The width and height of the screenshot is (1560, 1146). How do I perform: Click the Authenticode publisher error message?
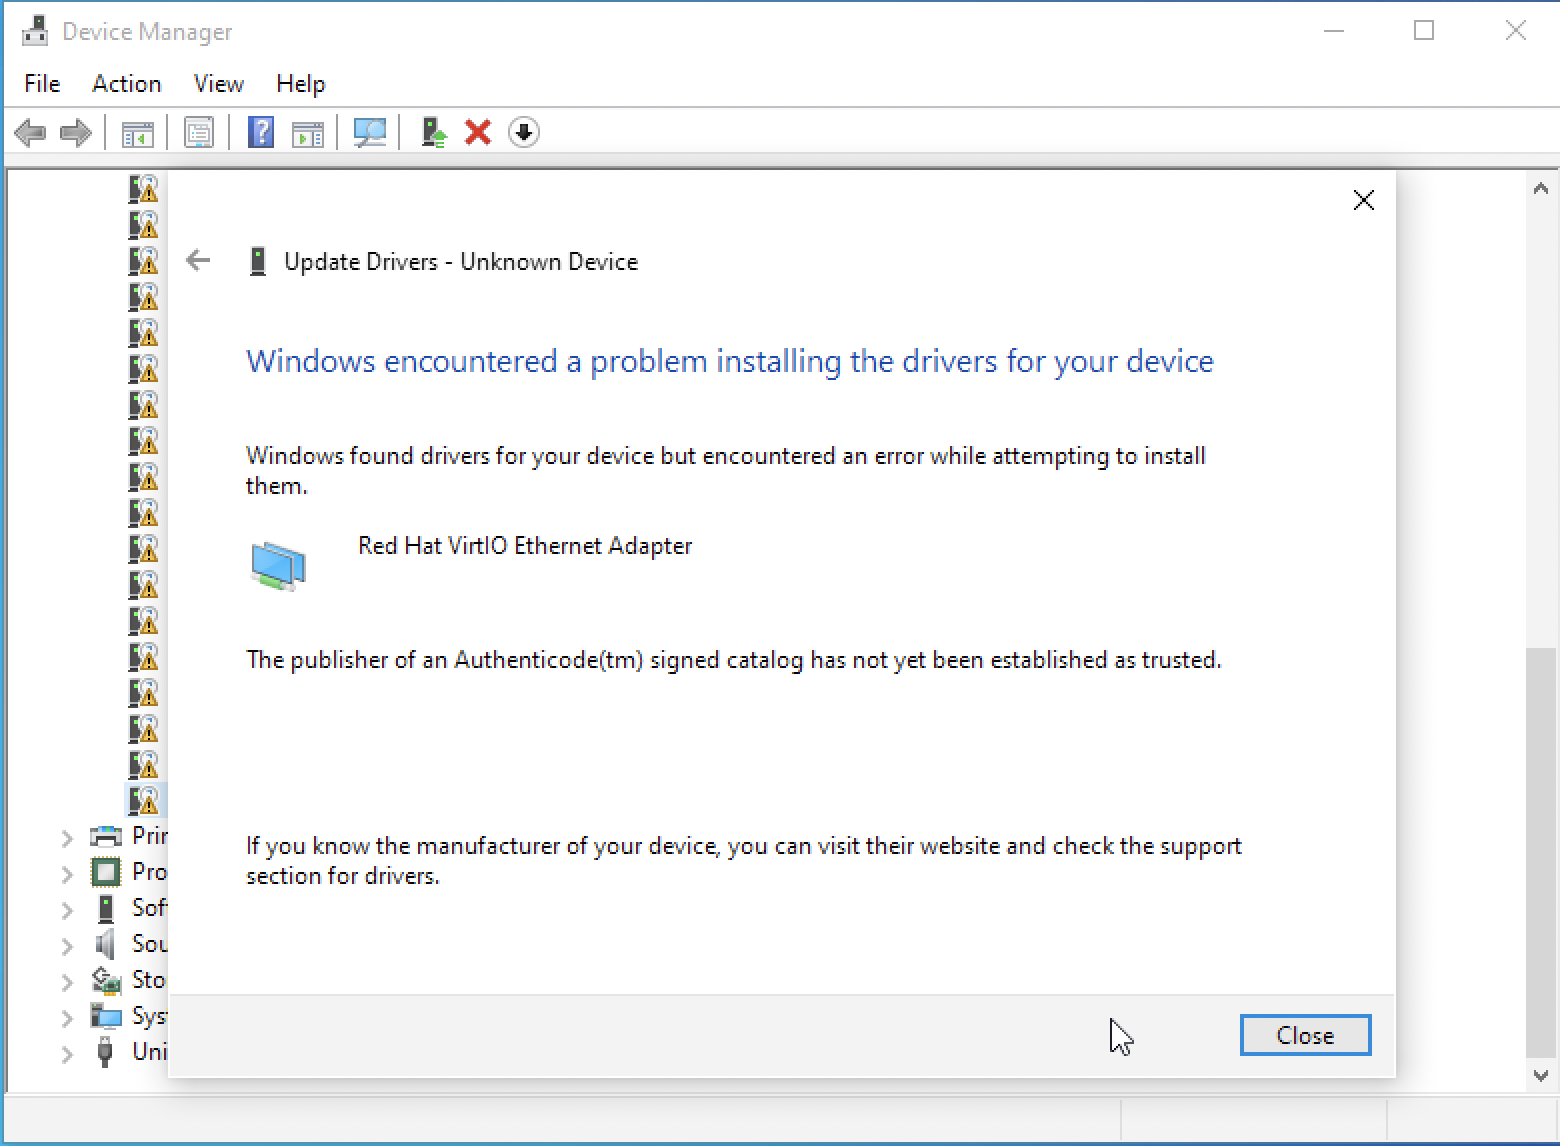(x=734, y=660)
